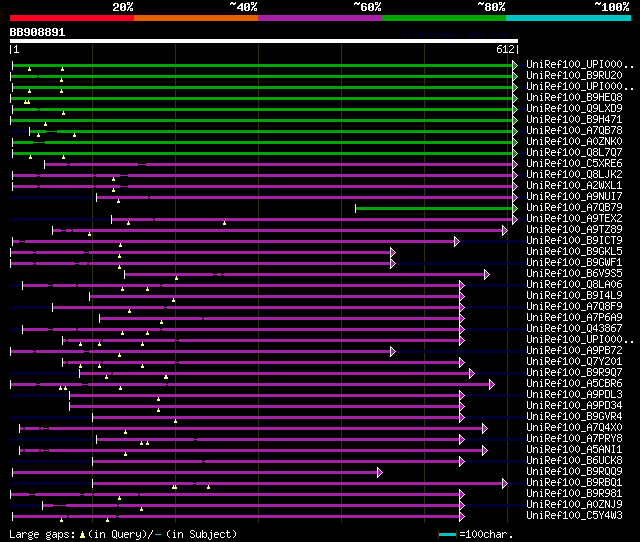Image resolution: width=640 pixels, height=542 pixels.
Task: Click the purple ~60% identity legend segment
Action: tap(320, 18)
